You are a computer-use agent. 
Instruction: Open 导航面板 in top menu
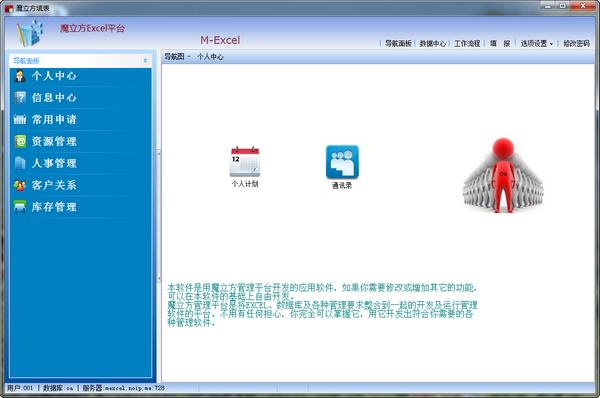(398, 44)
